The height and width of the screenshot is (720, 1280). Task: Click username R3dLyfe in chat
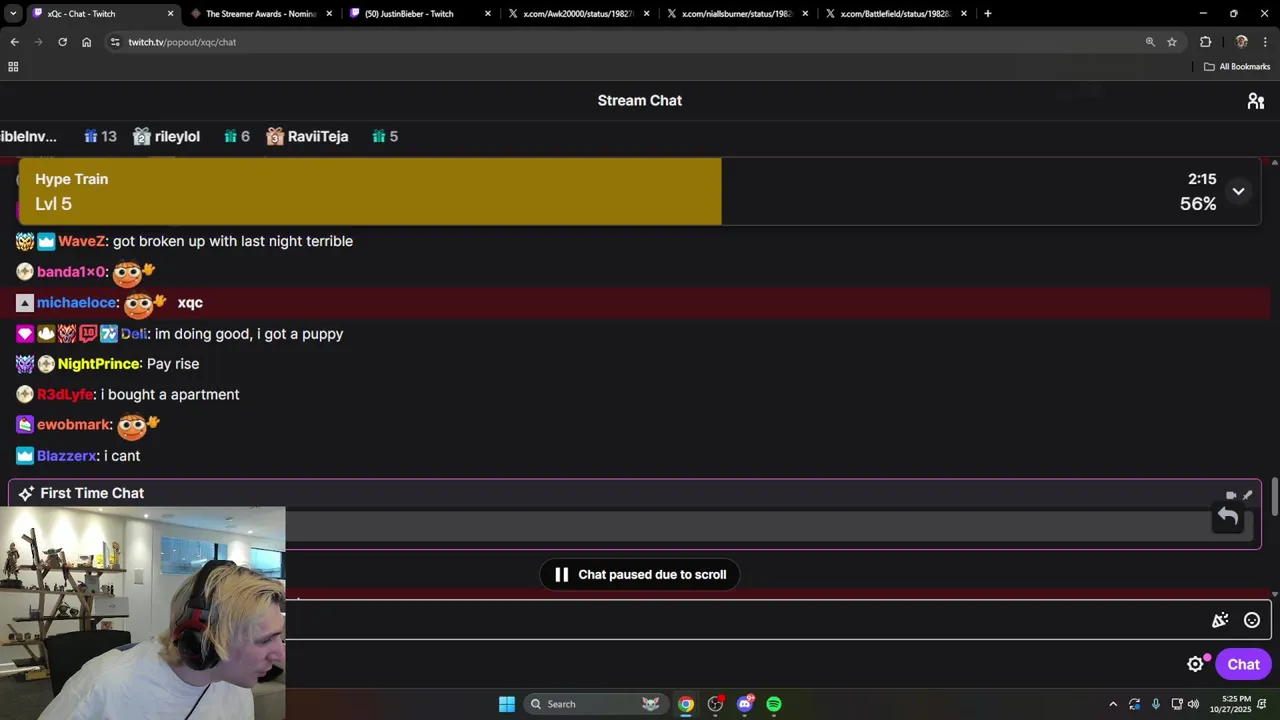[65, 395]
